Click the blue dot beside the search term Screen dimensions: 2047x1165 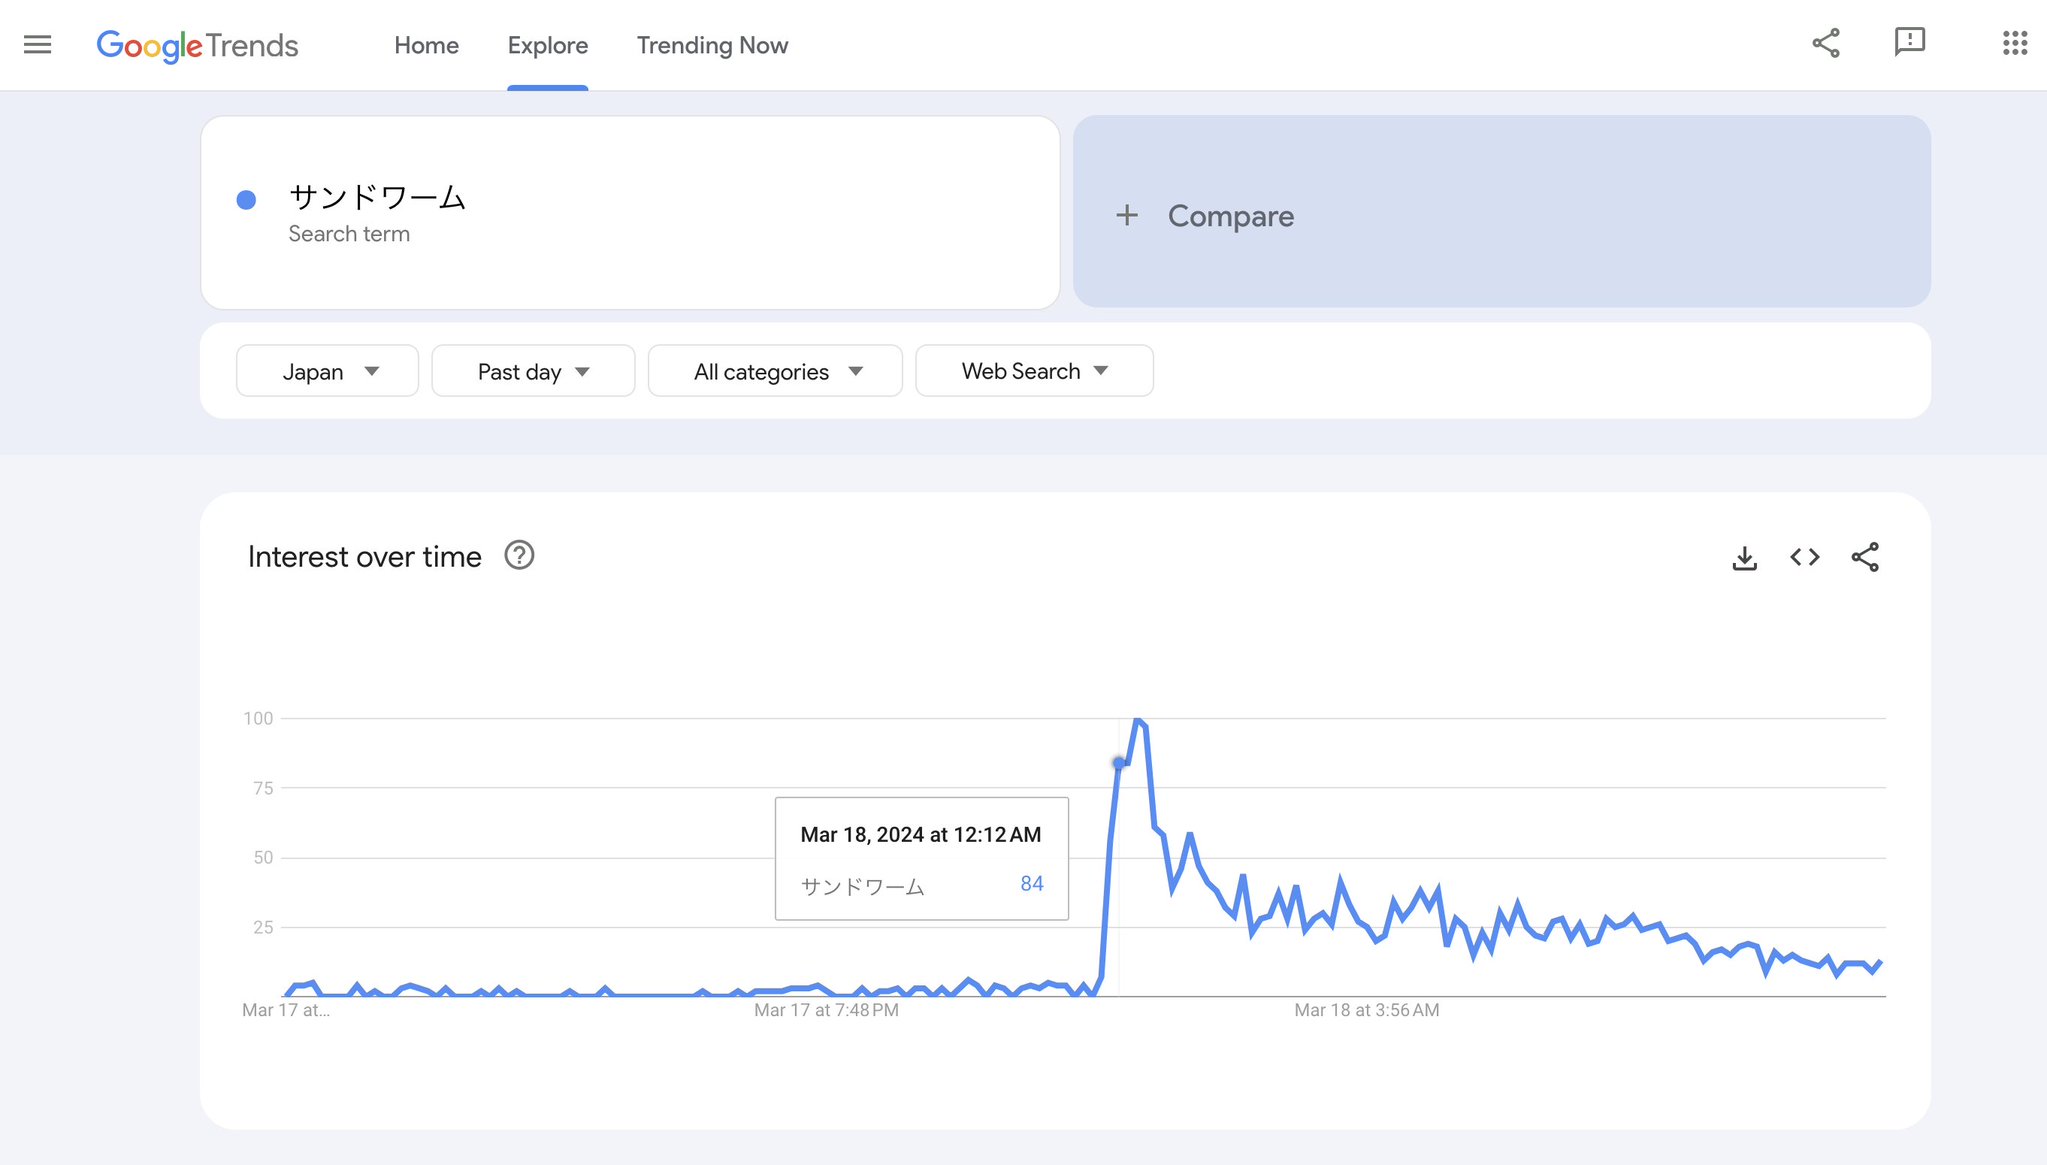pos(246,200)
